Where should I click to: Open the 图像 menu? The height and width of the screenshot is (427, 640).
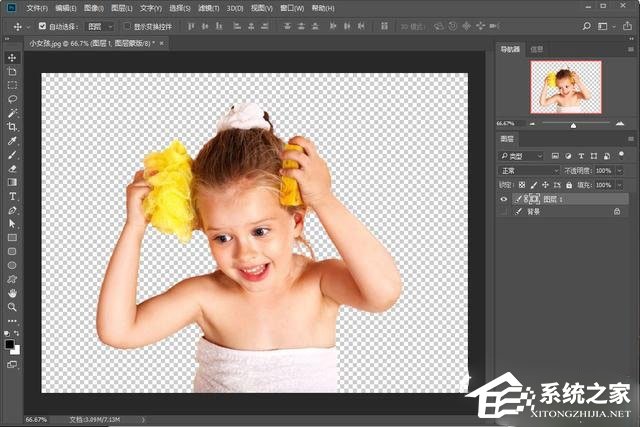pos(94,8)
